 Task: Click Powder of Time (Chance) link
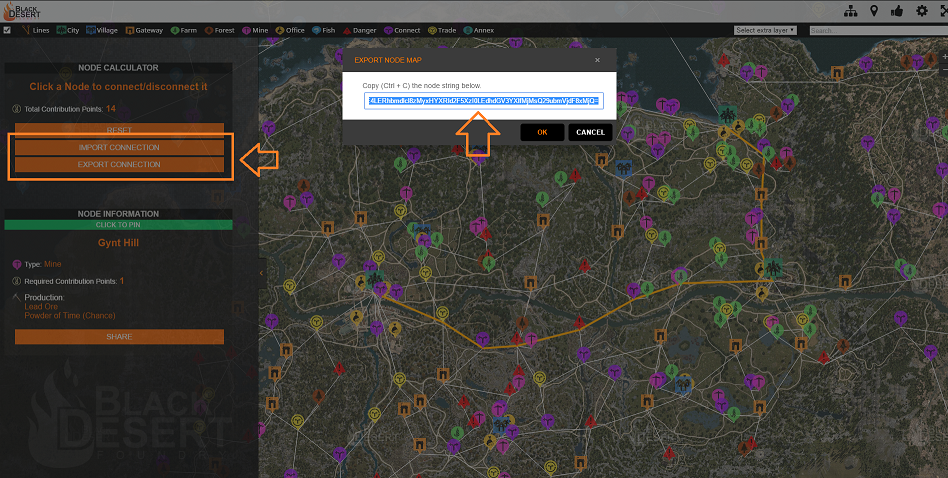point(70,315)
